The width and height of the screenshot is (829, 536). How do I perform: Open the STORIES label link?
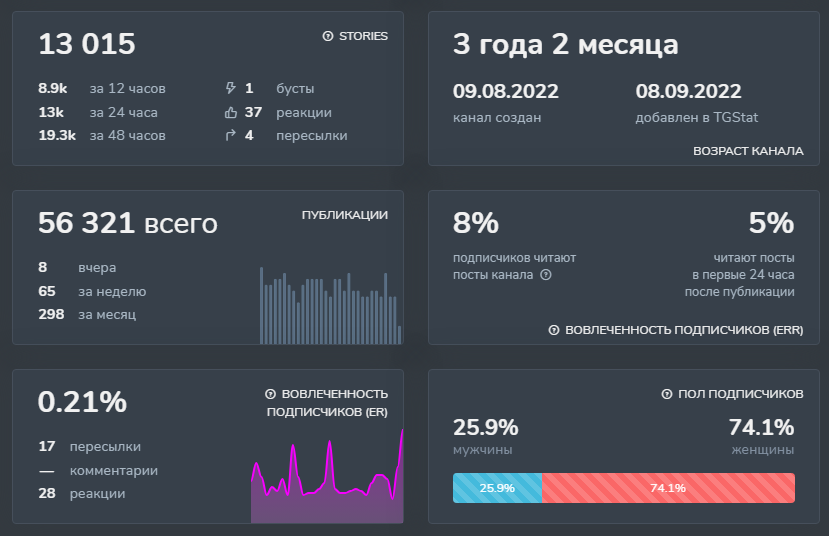(363, 36)
